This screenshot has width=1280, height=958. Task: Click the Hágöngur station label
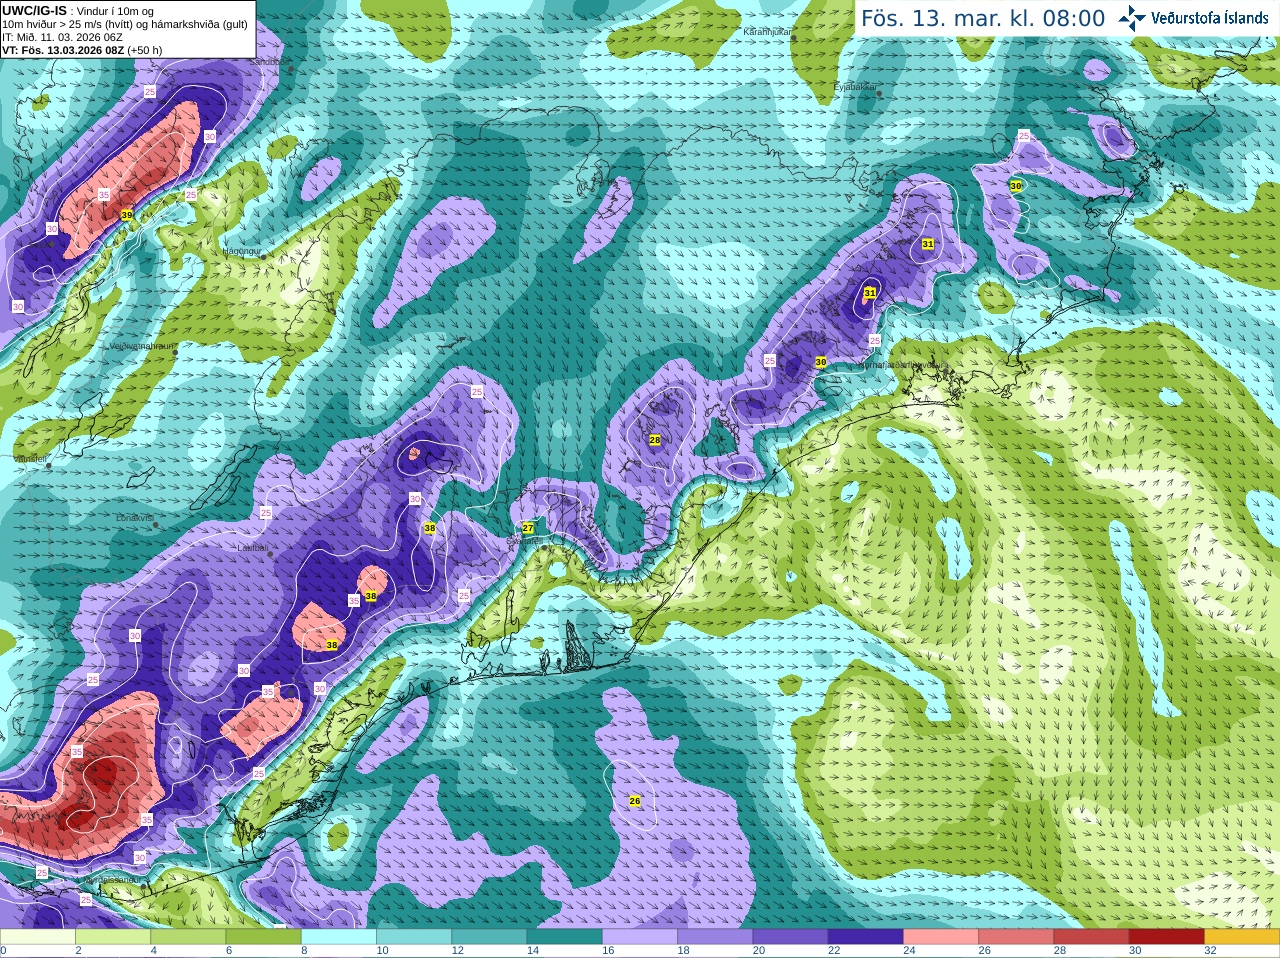click(x=241, y=251)
